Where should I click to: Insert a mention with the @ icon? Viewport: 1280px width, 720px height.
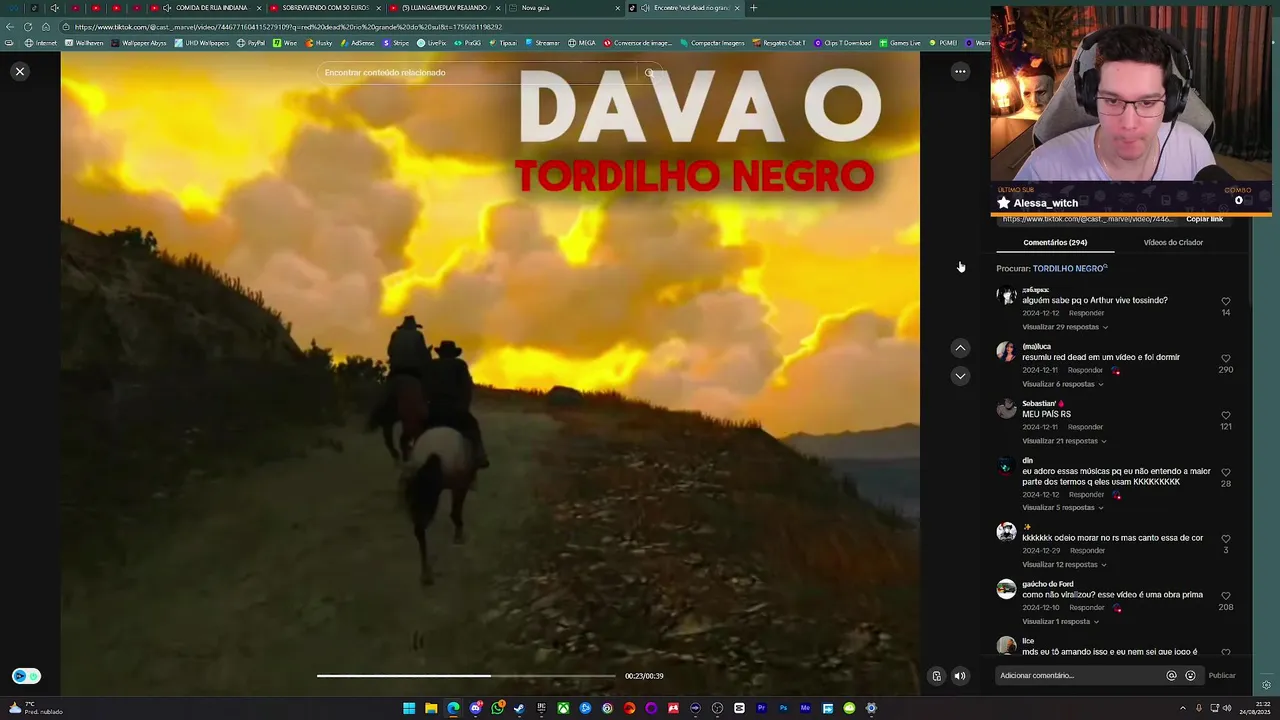tap(1172, 675)
